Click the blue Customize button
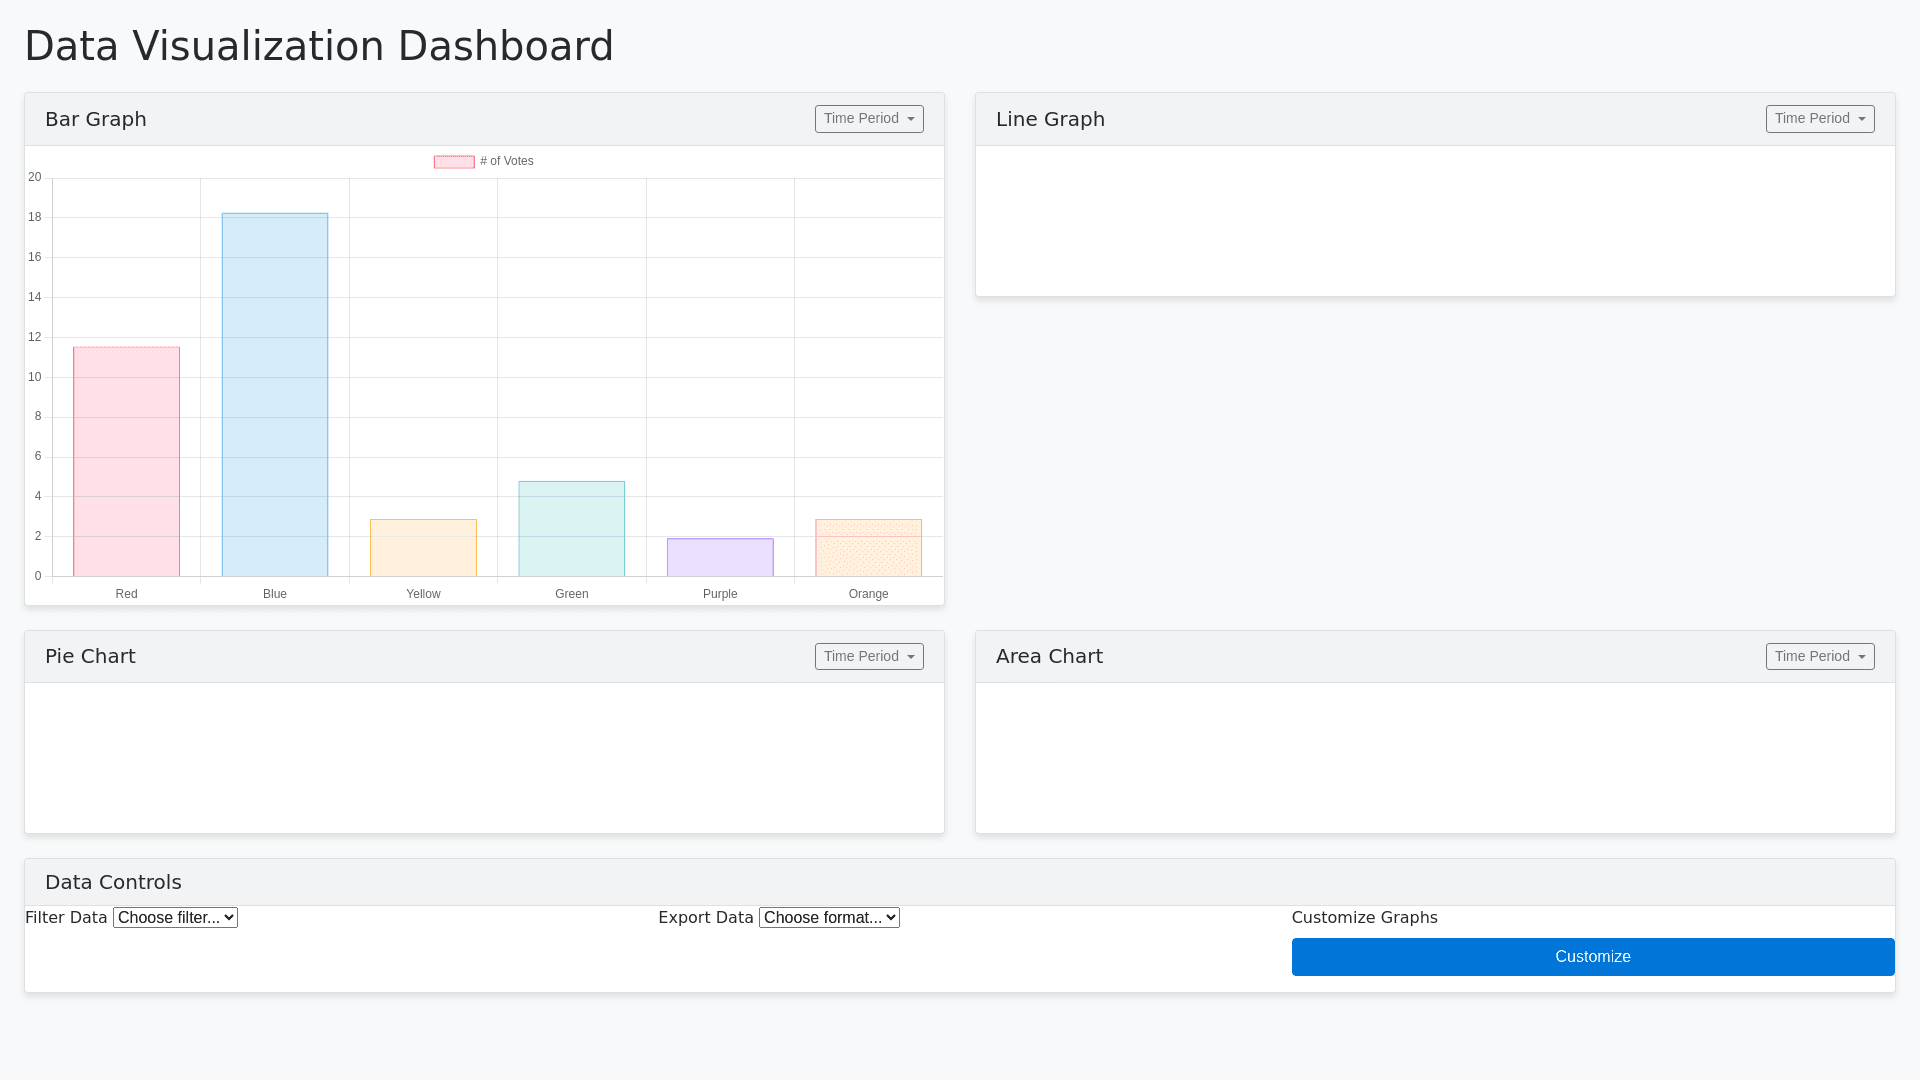The height and width of the screenshot is (1080, 1920). [x=1592, y=957]
